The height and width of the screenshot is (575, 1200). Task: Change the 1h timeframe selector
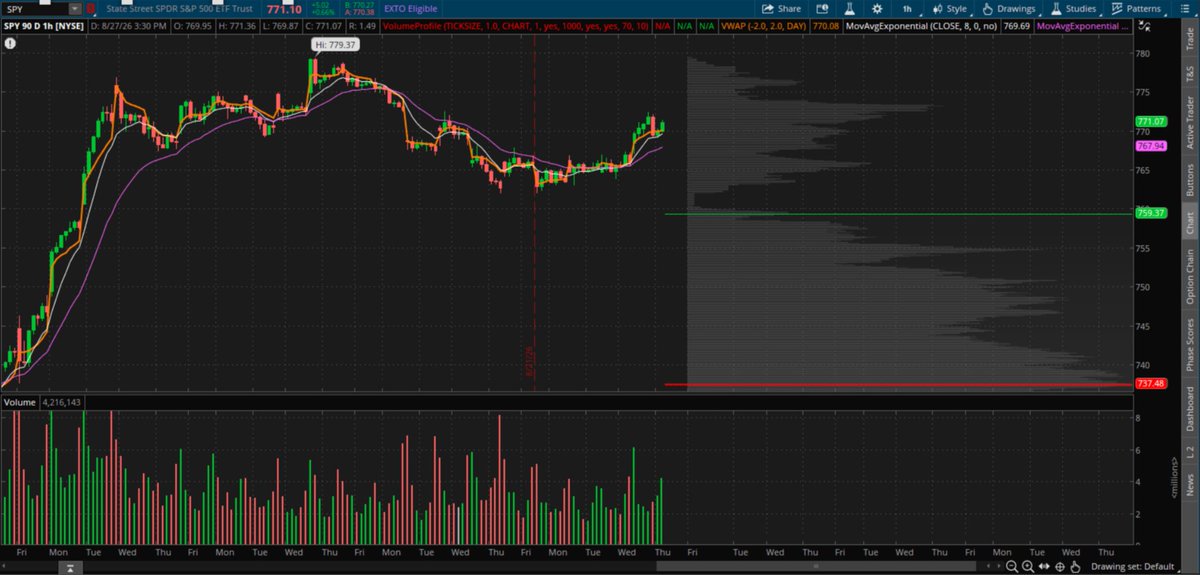point(907,8)
